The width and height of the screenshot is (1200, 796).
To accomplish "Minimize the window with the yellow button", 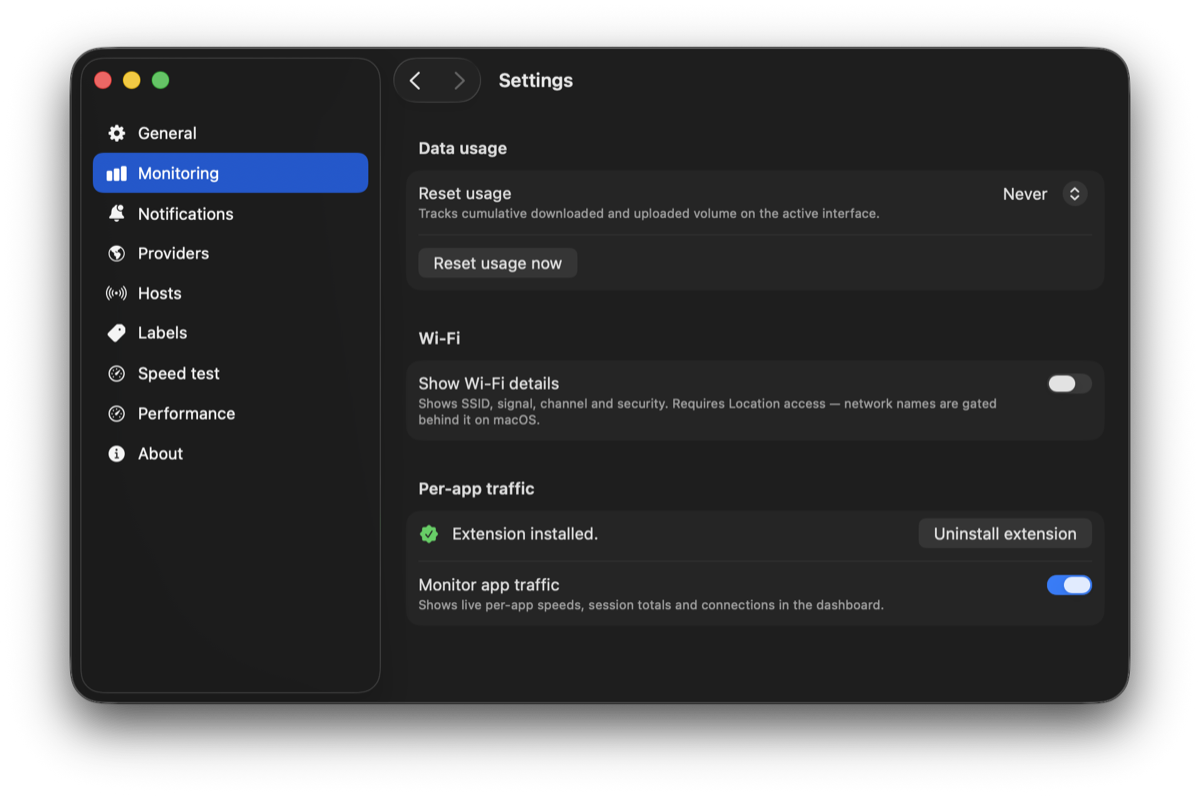I will click(131, 80).
